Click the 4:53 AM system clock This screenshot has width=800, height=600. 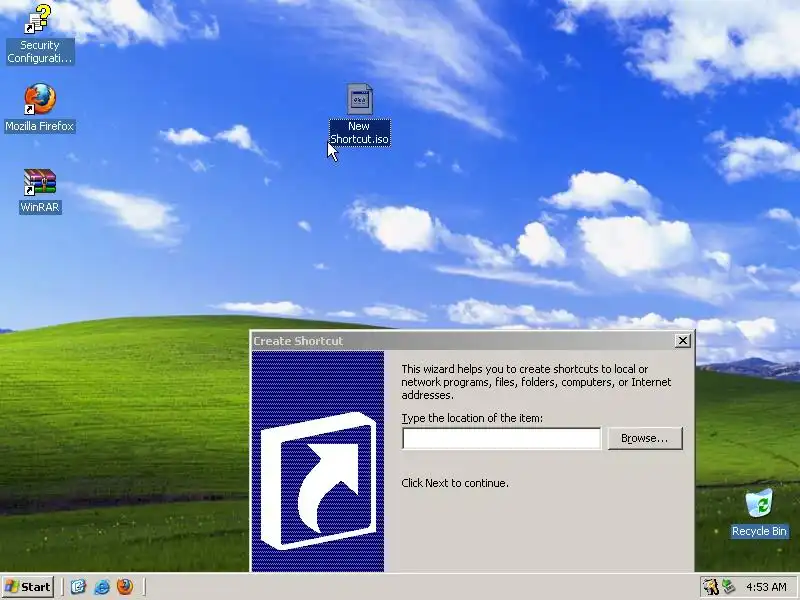(x=766, y=587)
